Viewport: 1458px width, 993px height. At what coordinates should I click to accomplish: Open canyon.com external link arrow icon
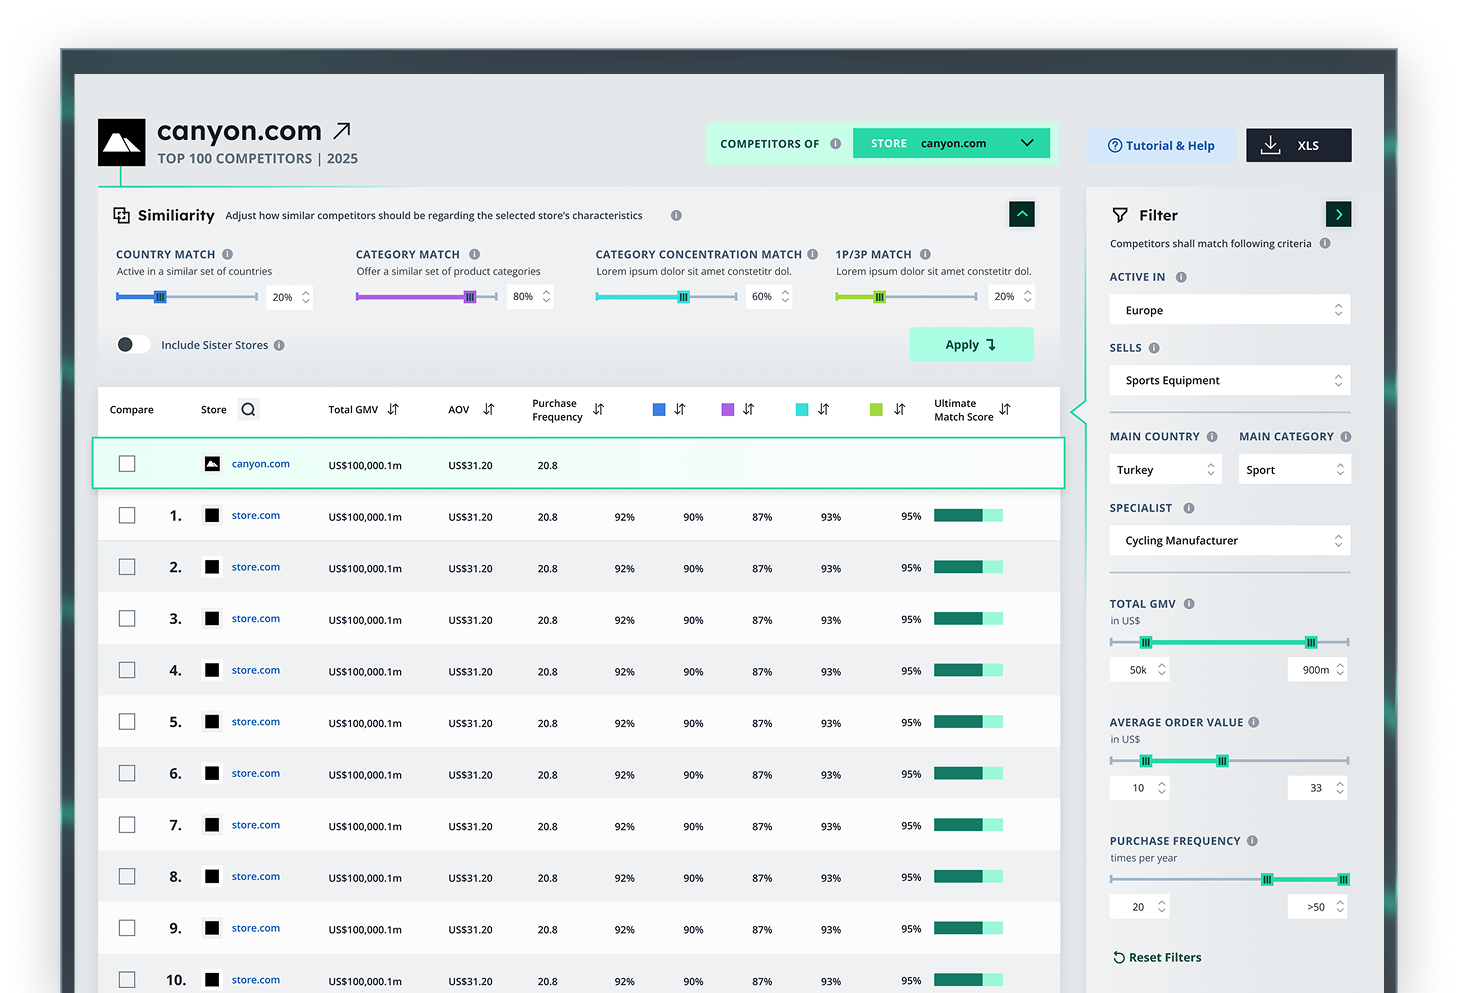[342, 130]
